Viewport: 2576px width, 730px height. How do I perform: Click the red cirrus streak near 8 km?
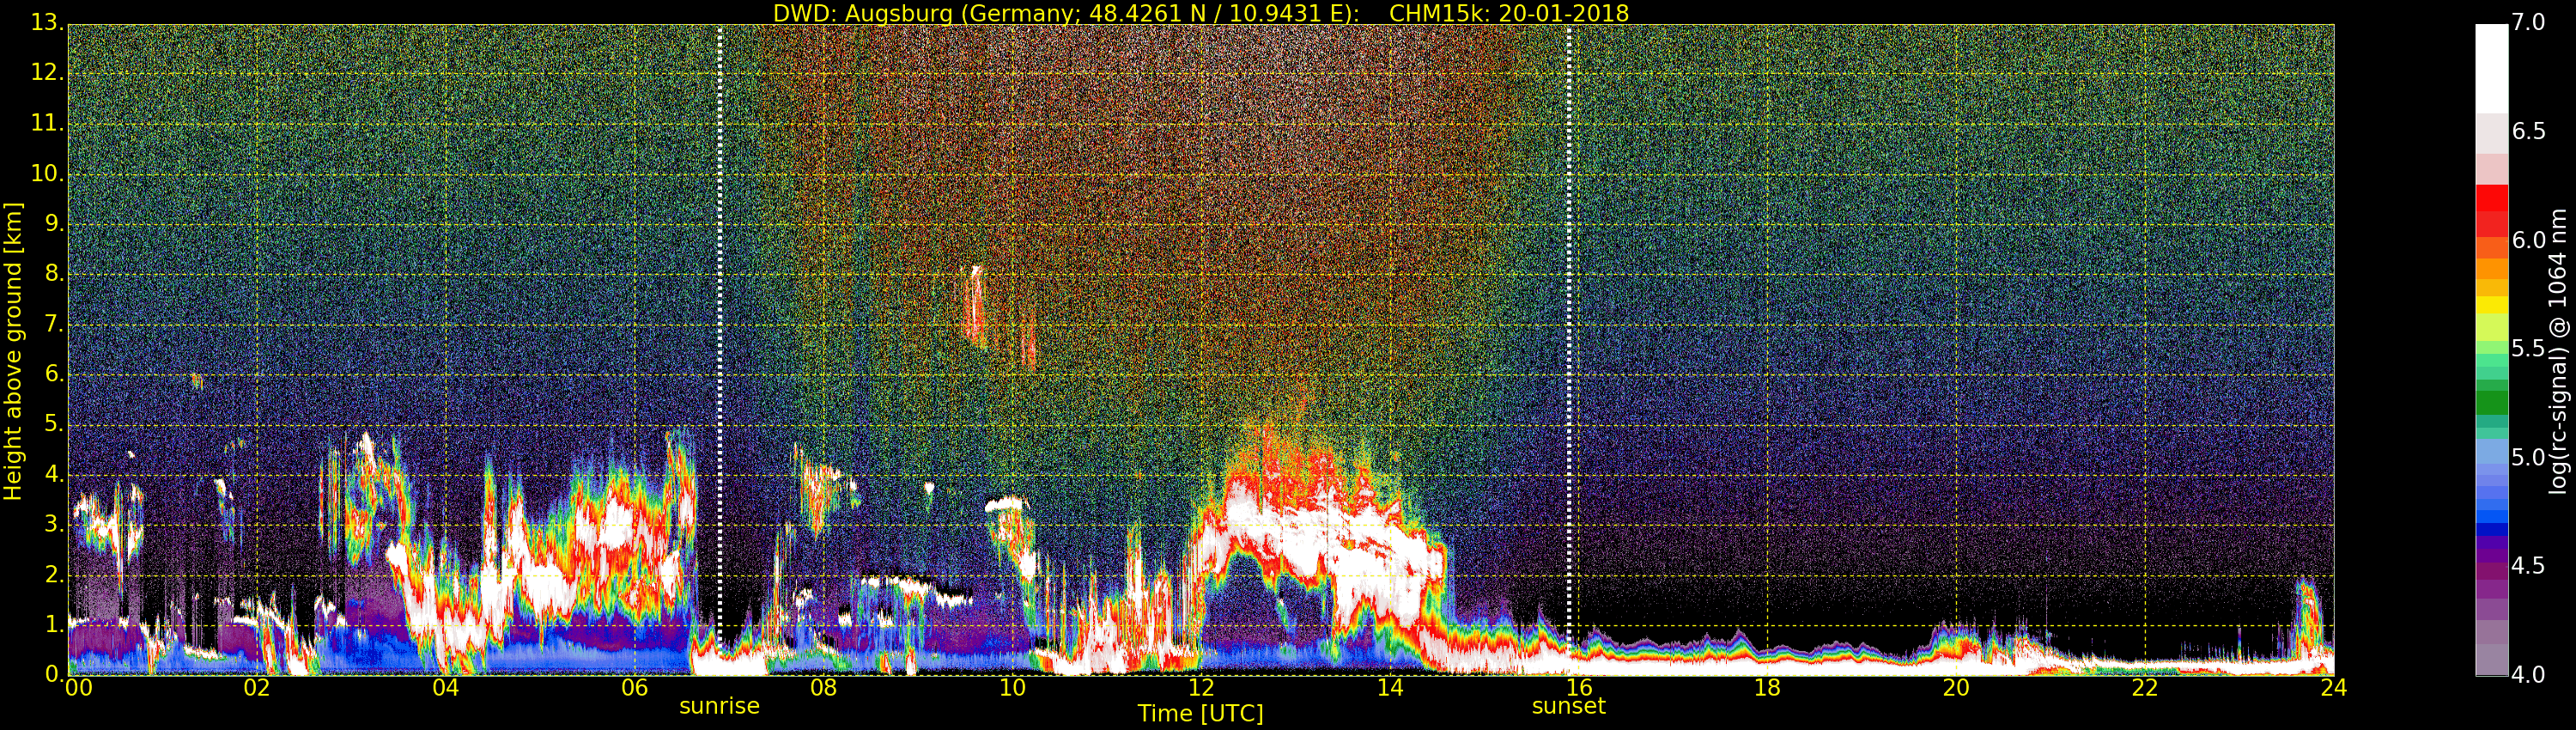[x=973, y=305]
